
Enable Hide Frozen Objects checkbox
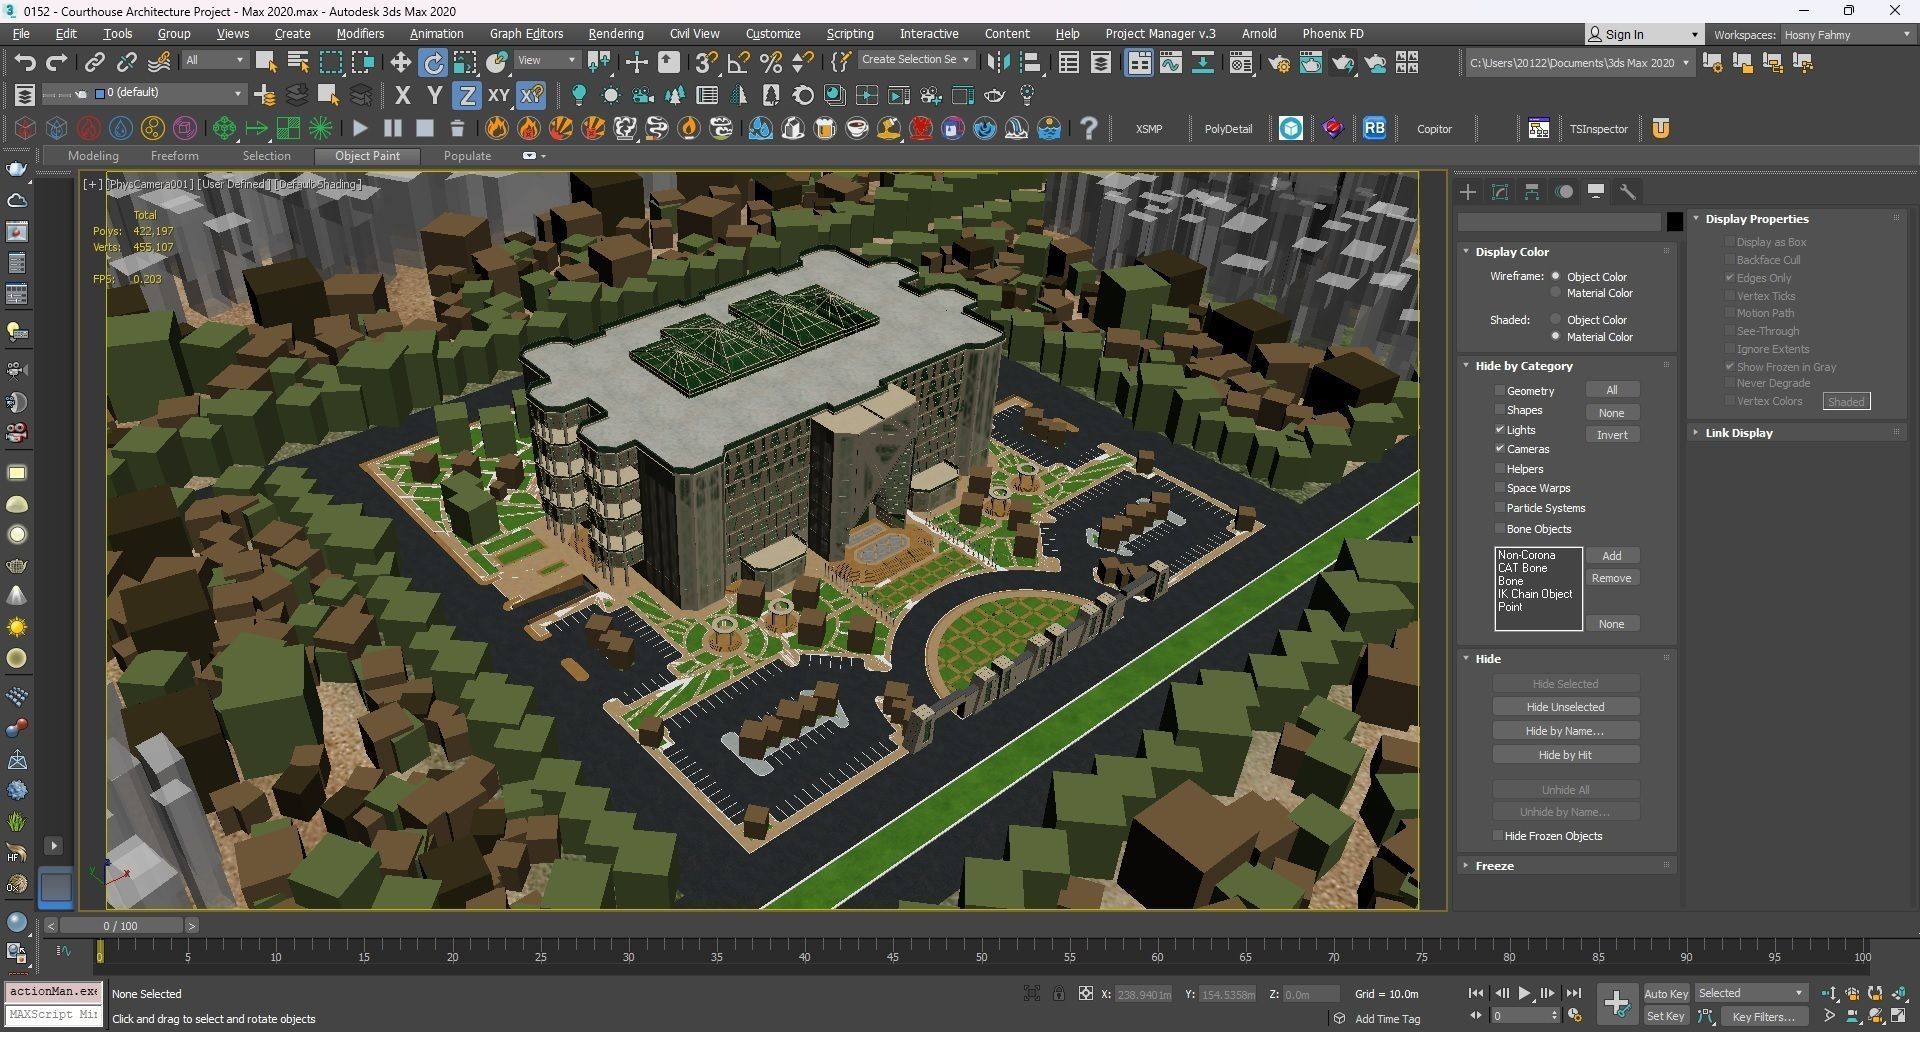click(x=1498, y=836)
